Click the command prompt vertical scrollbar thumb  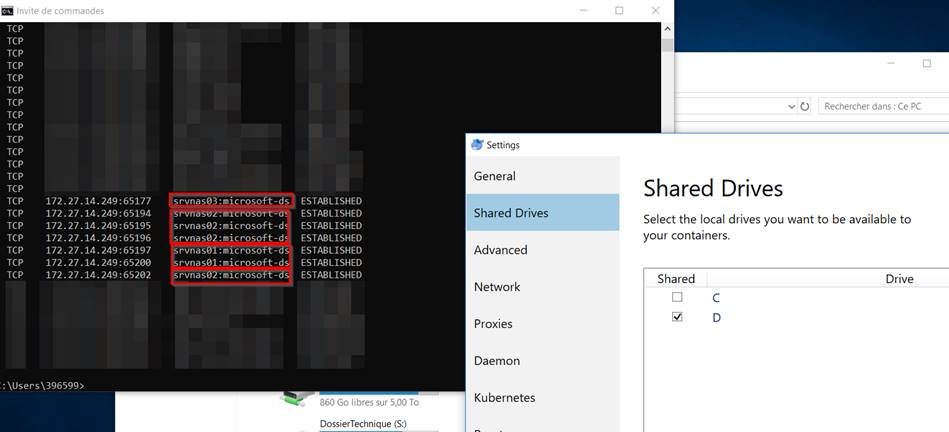pos(668,45)
